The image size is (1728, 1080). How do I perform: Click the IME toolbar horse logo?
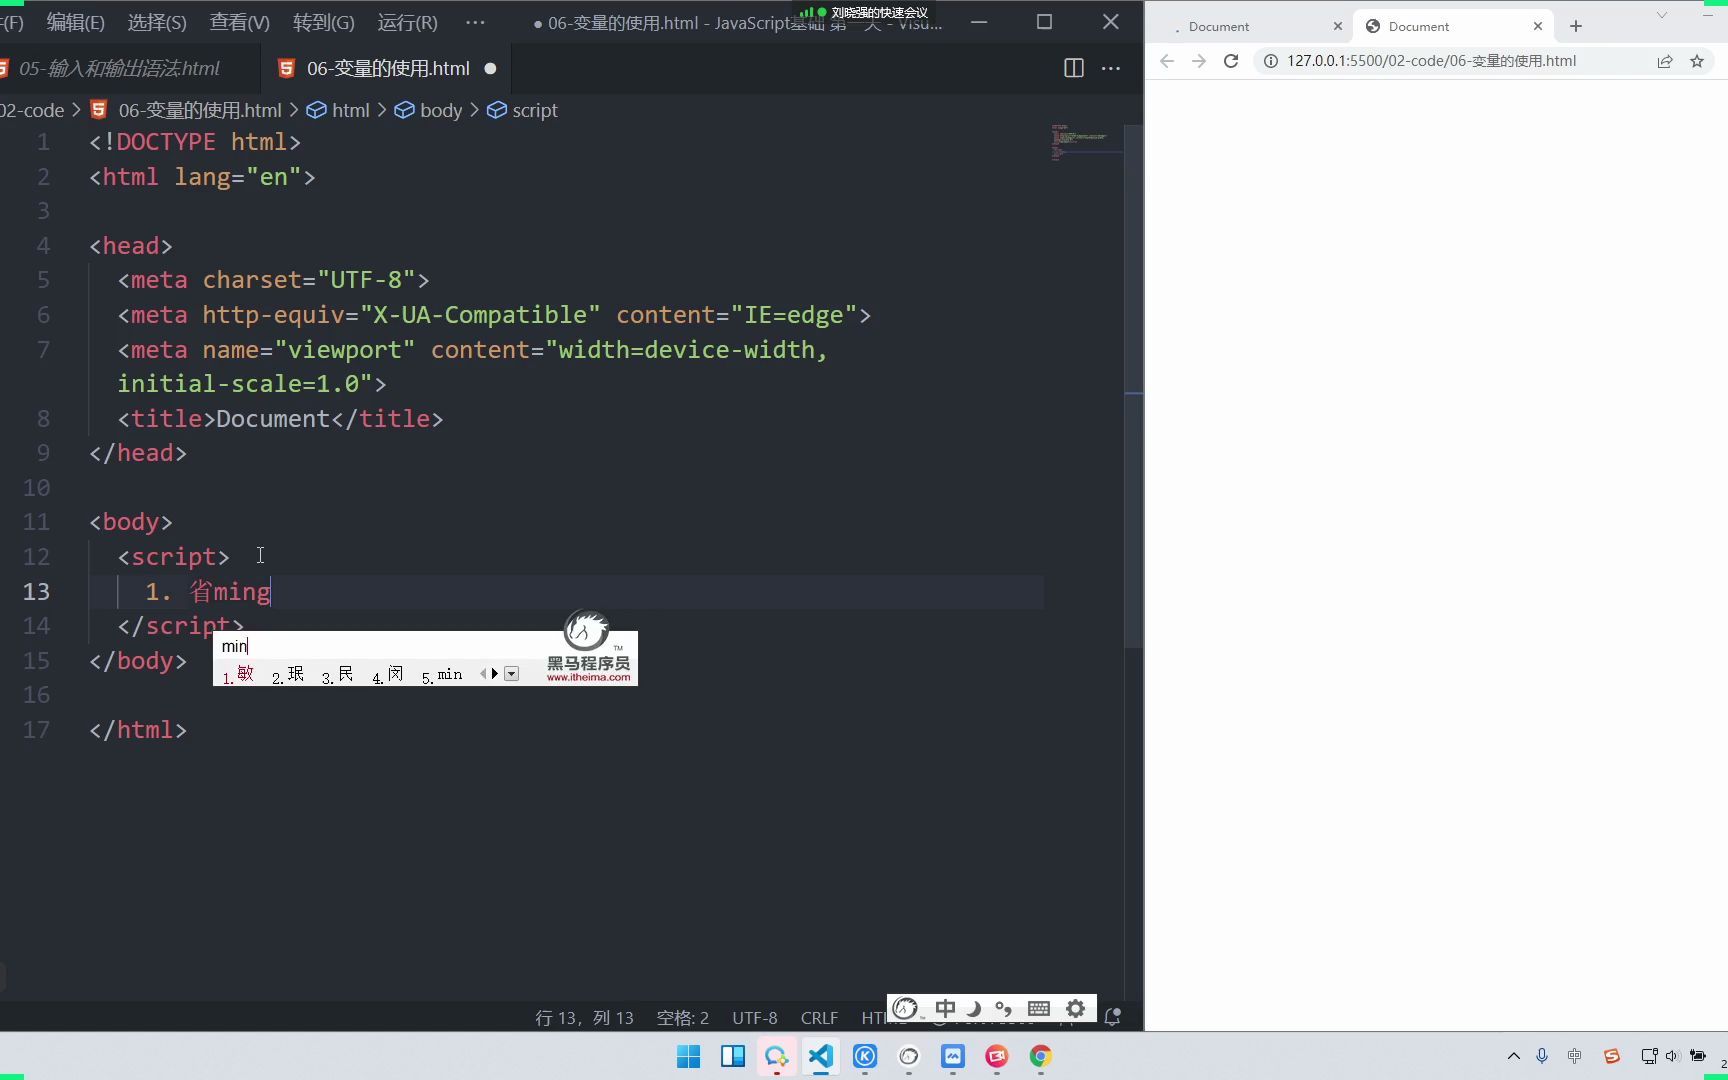tap(906, 1008)
